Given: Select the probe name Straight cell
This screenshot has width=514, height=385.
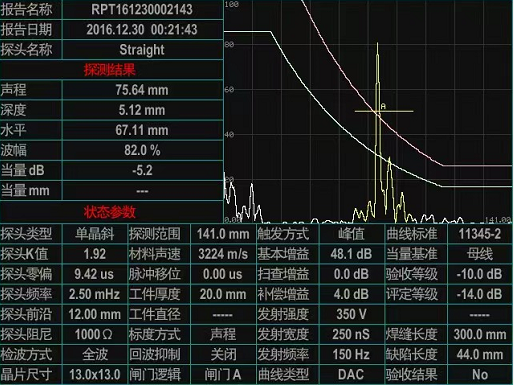Looking at the screenshot, I should click(x=142, y=50).
